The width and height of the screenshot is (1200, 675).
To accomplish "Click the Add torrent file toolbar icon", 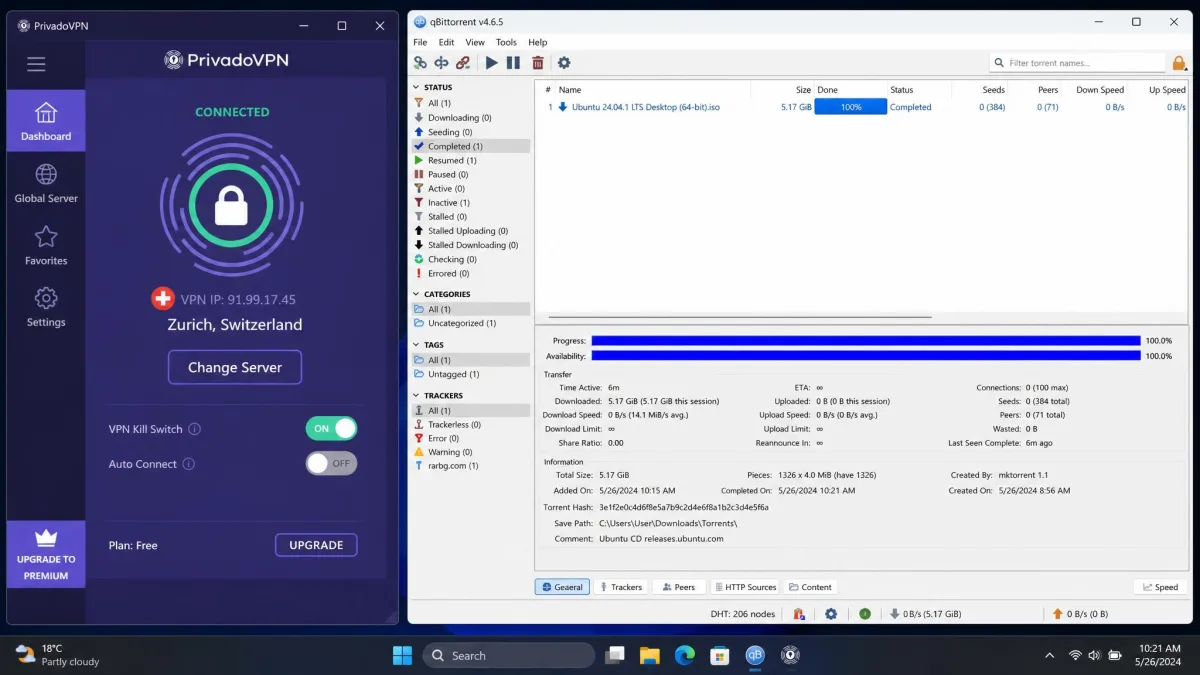I will click(441, 62).
